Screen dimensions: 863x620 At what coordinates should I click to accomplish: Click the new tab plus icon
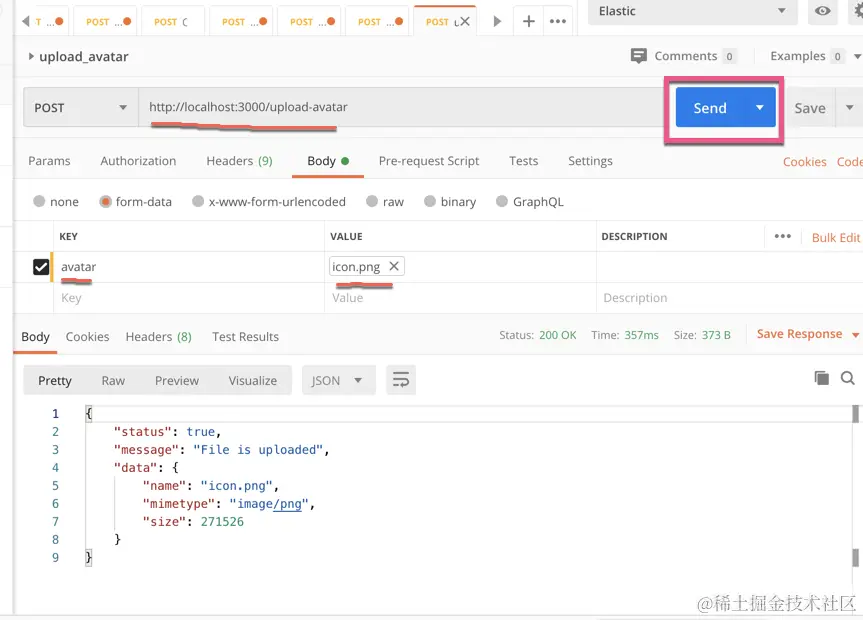click(x=528, y=21)
